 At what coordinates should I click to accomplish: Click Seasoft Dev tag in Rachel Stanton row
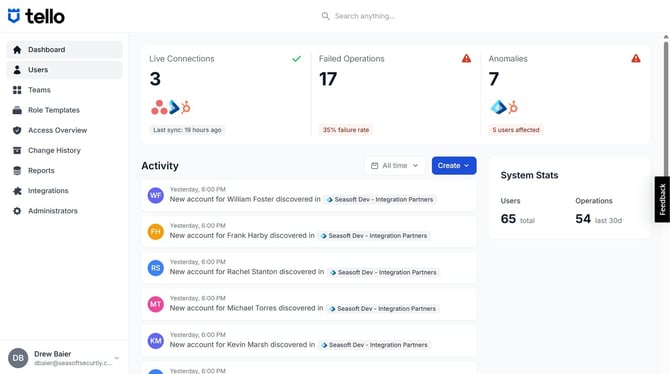pos(383,272)
